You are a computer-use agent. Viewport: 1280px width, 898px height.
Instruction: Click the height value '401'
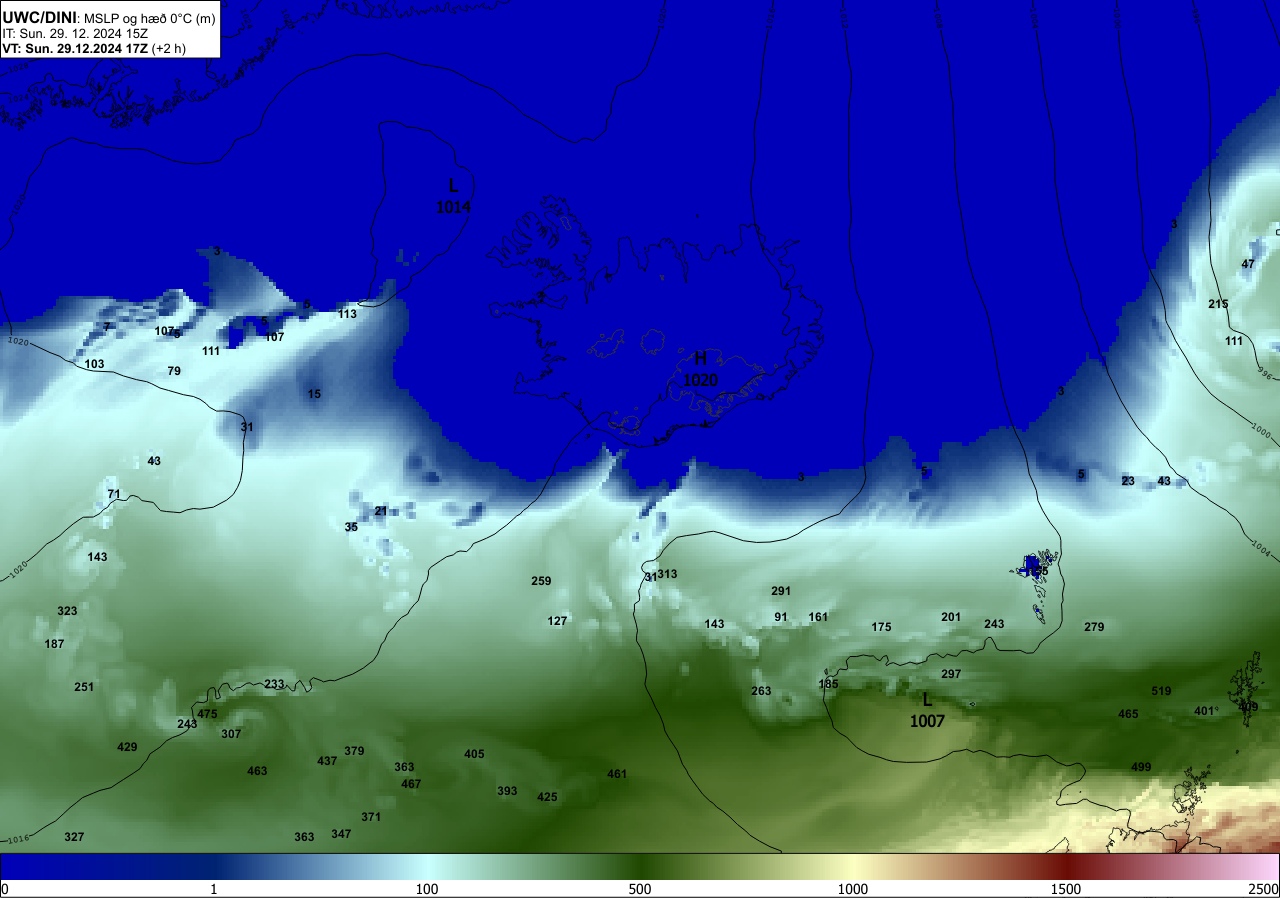(1204, 711)
